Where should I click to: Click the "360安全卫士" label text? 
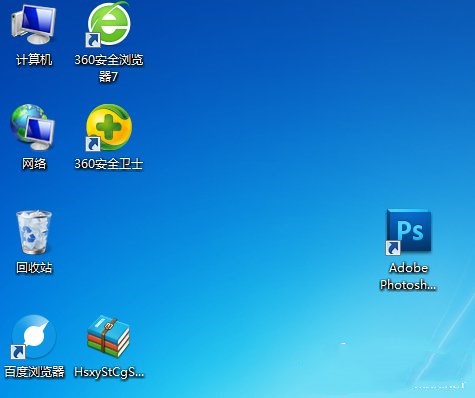(x=109, y=164)
